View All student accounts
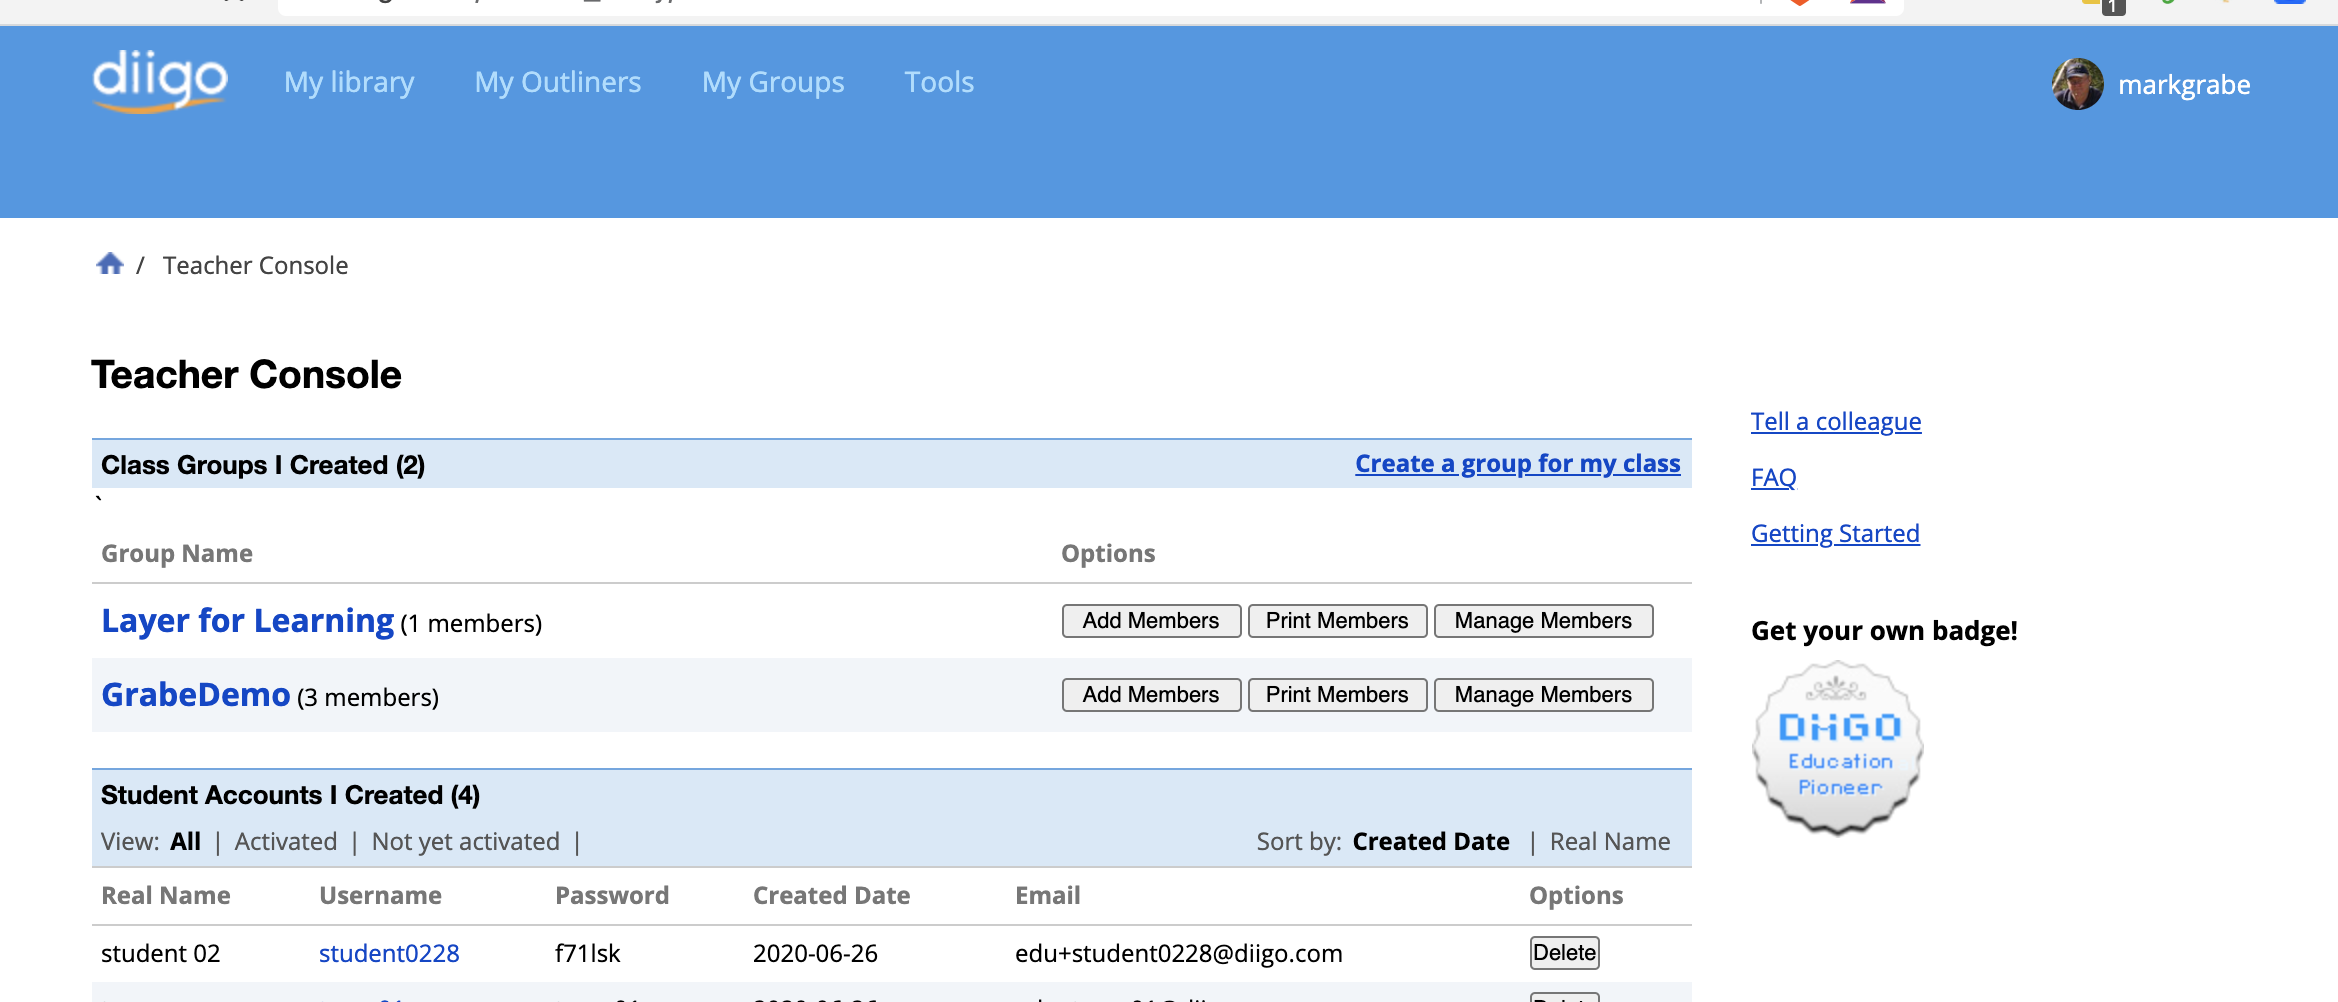 click(x=185, y=842)
